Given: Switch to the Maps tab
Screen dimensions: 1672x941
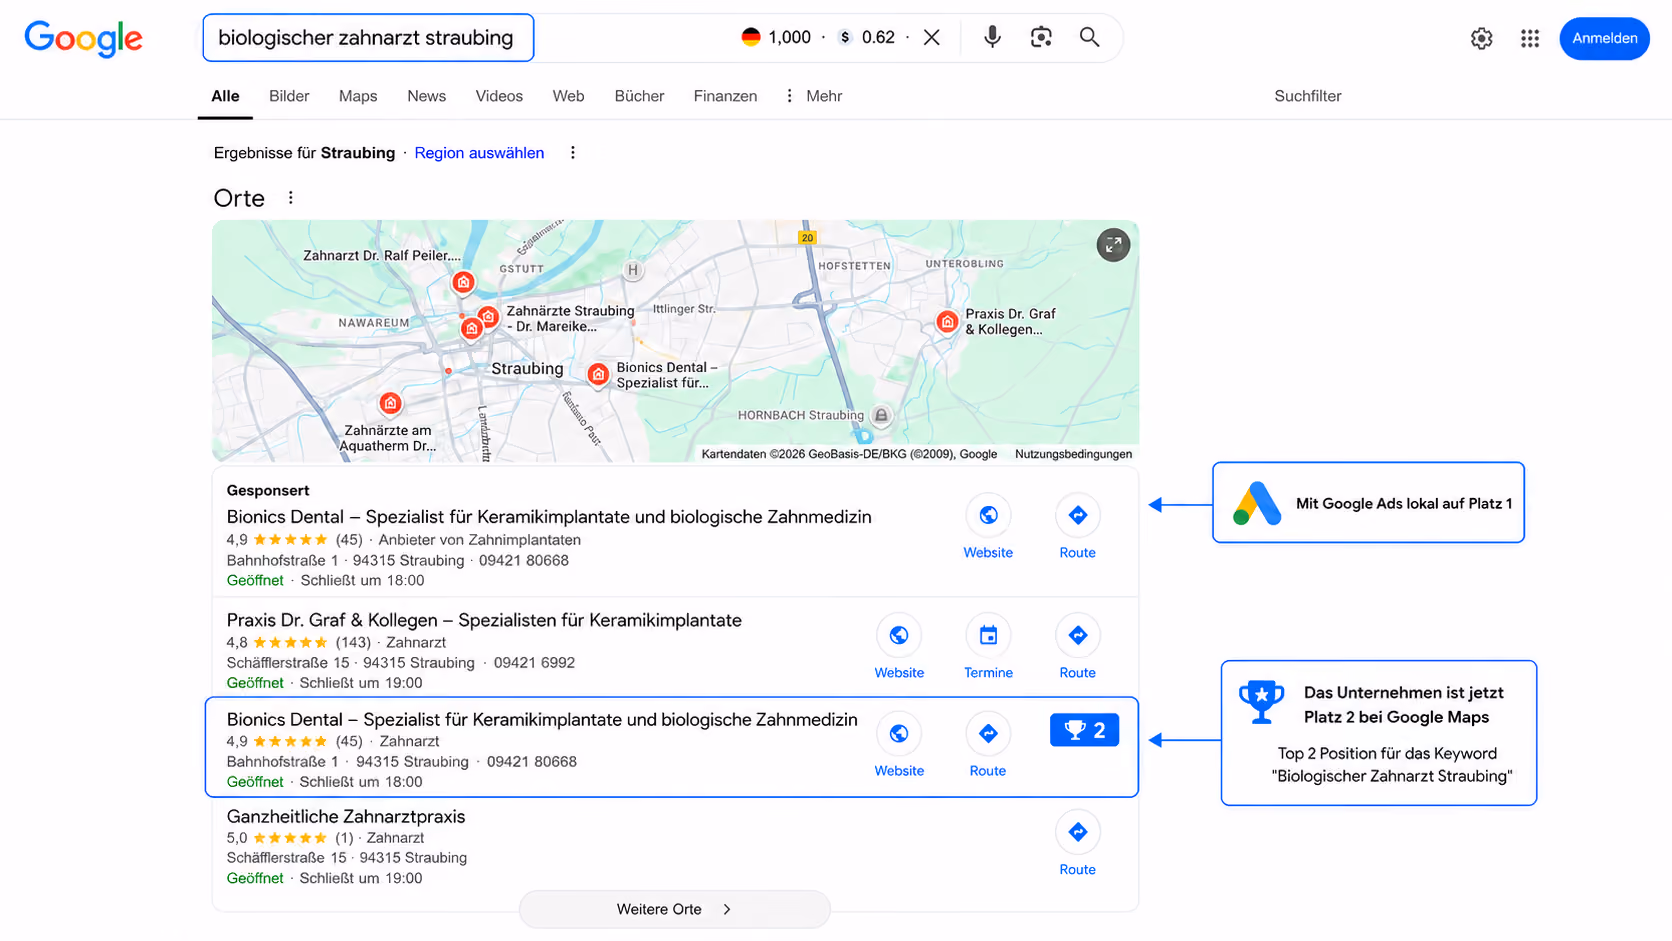Looking at the screenshot, I should click(x=358, y=96).
